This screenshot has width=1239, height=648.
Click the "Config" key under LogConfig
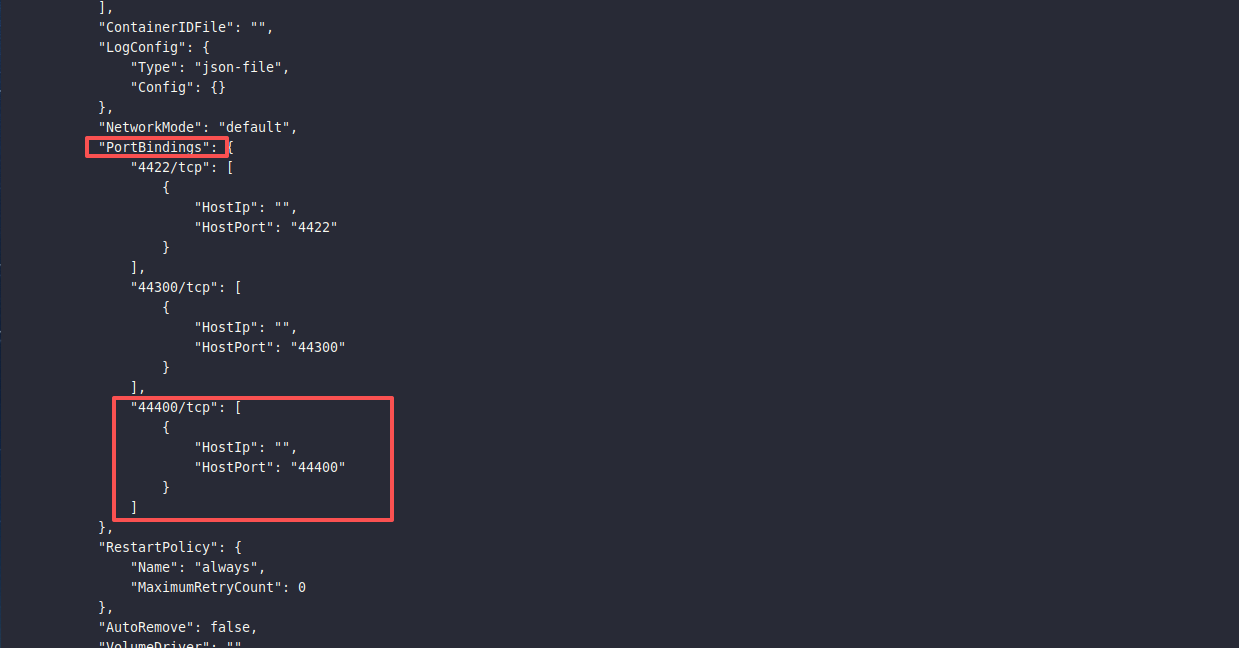click(x=162, y=87)
